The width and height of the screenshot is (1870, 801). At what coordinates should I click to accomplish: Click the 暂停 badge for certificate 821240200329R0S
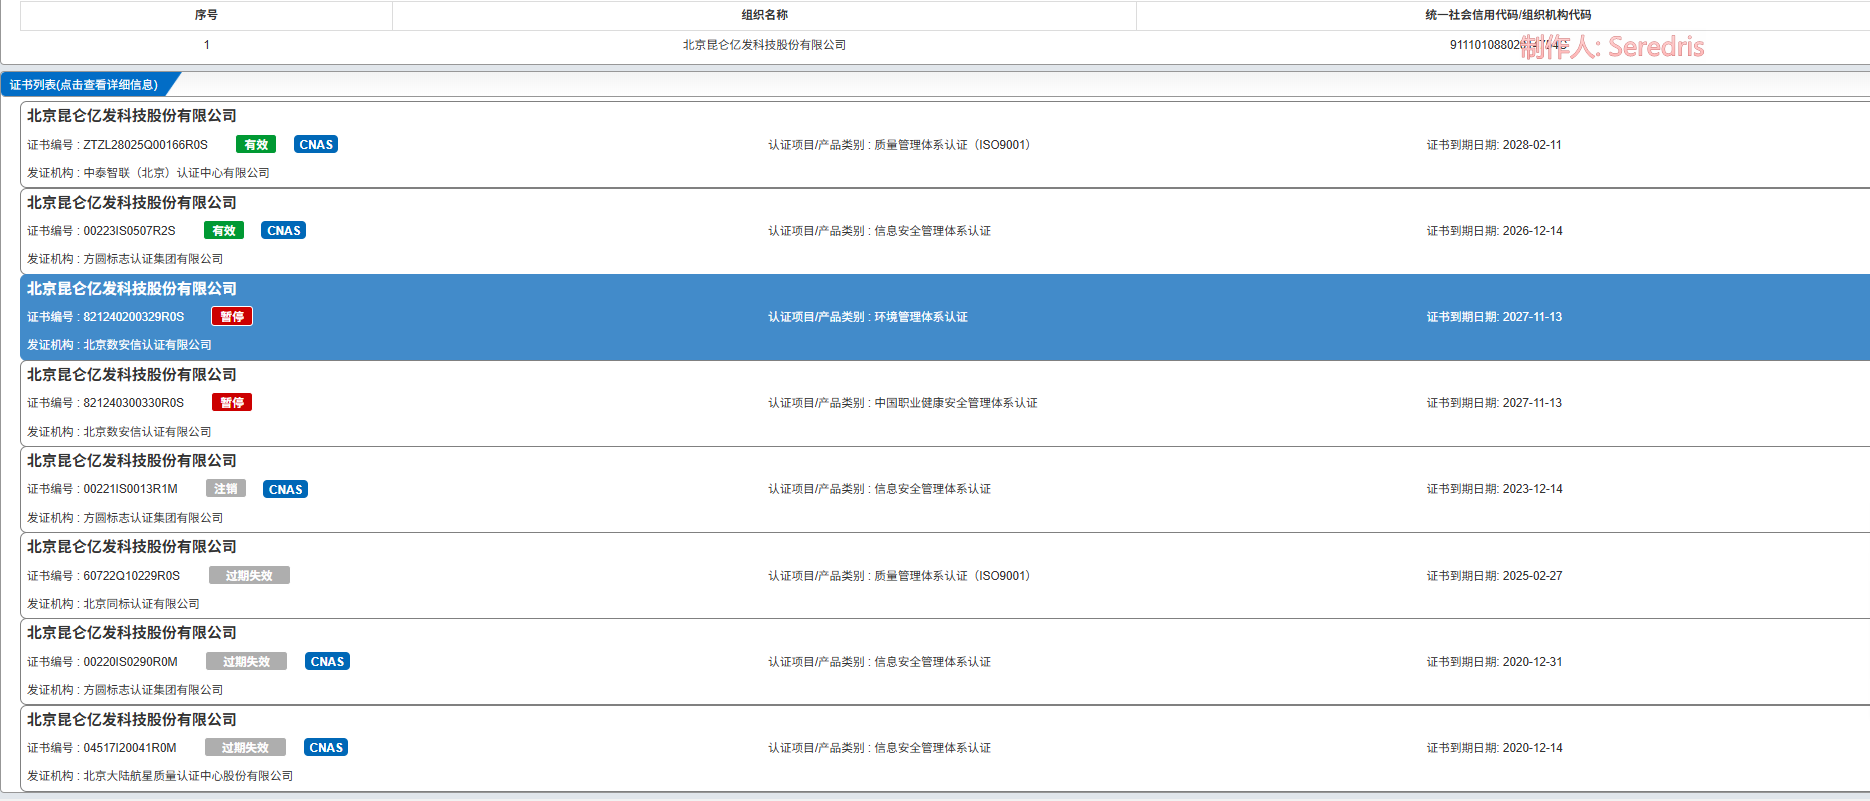[x=232, y=317]
